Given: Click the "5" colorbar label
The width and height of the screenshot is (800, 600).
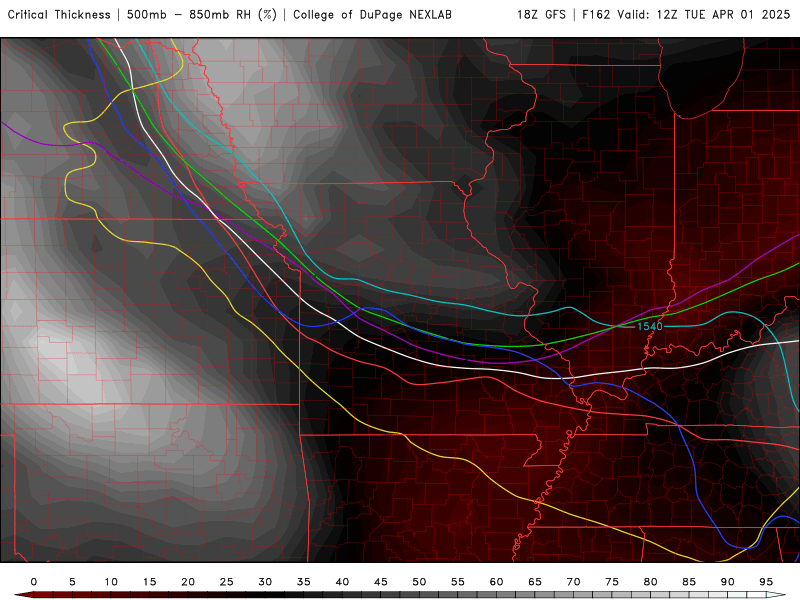Looking at the screenshot, I should click(72, 582).
